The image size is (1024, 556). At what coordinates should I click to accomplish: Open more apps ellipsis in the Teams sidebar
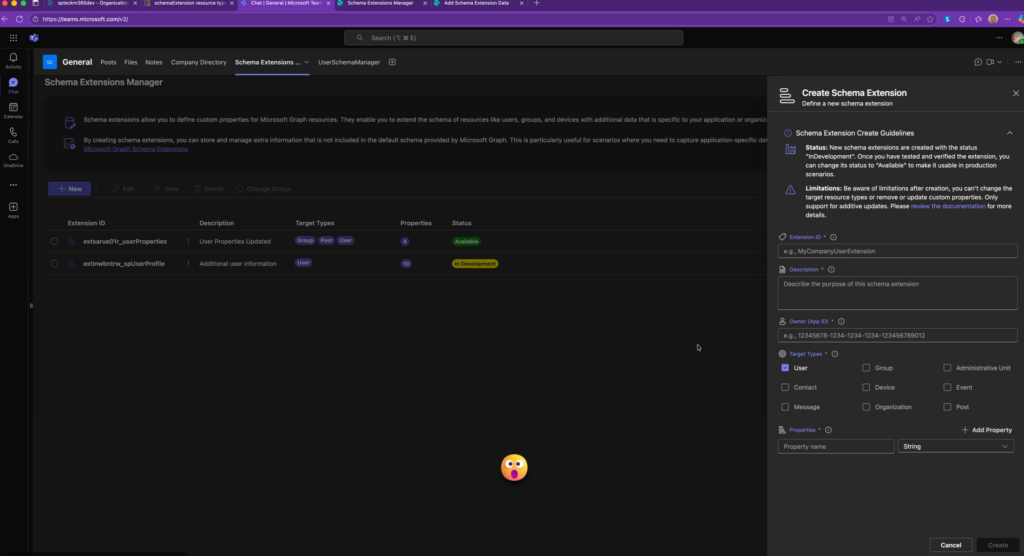pos(13,185)
